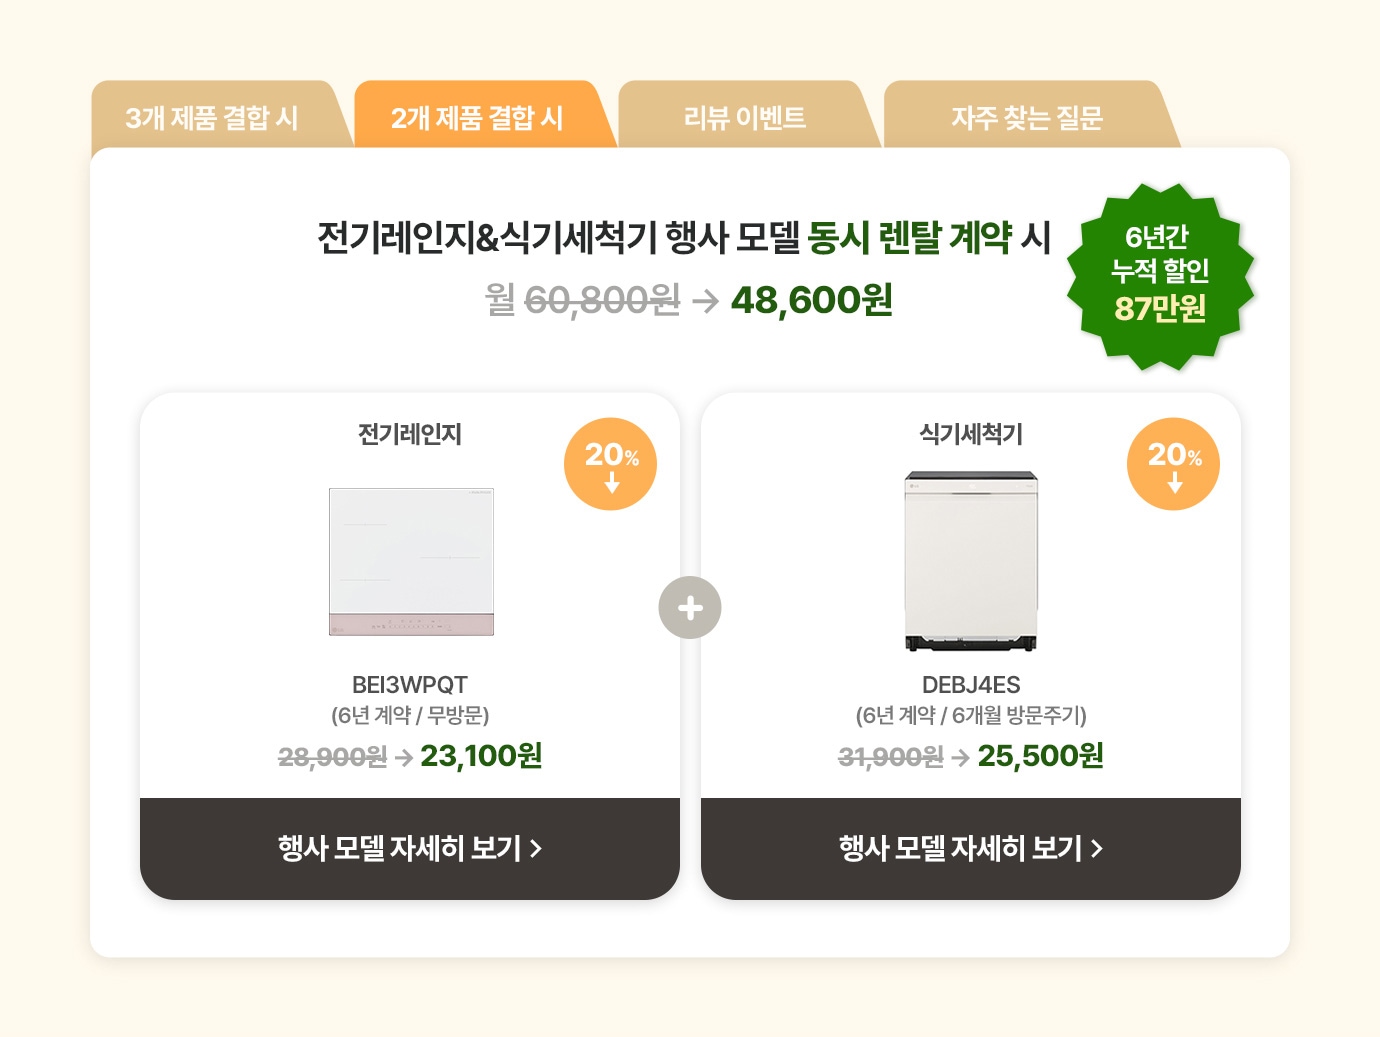Open the 리뷰 이벤트 tab
The width and height of the screenshot is (1380, 1037).
pos(745,116)
